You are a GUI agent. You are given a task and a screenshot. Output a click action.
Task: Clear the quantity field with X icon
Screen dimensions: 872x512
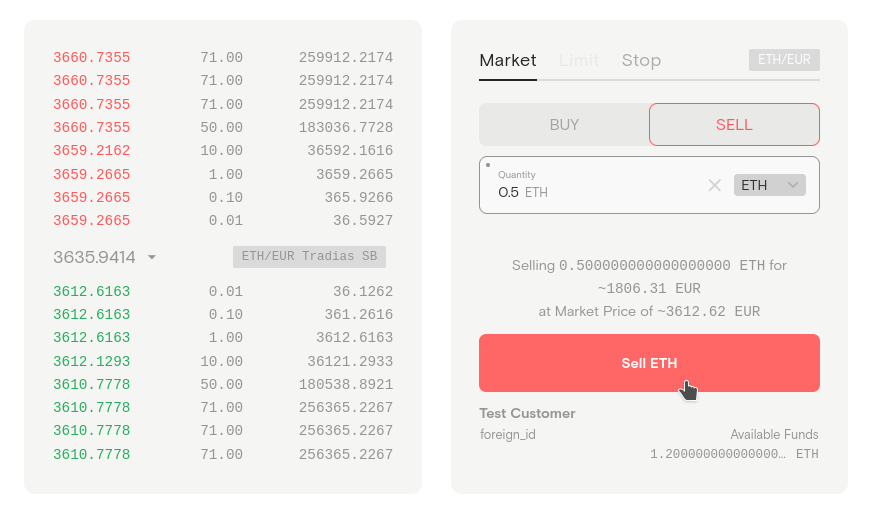tap(714, 185)
